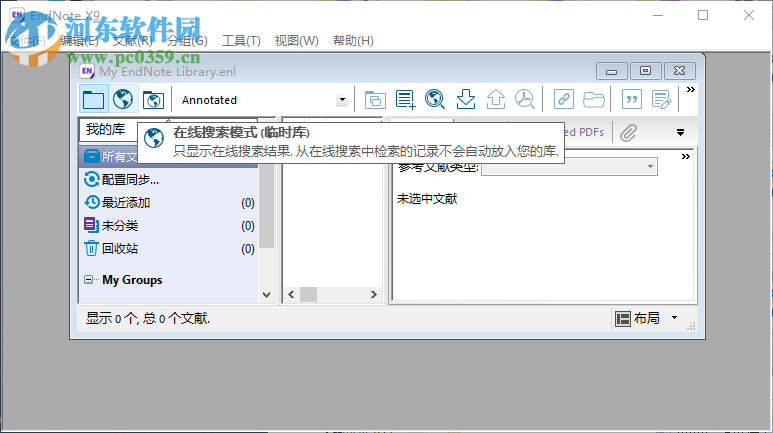Viewport: 773px width, 433px height.
Task: Click the Import download-arrow icon
Action: click(465, 100)
